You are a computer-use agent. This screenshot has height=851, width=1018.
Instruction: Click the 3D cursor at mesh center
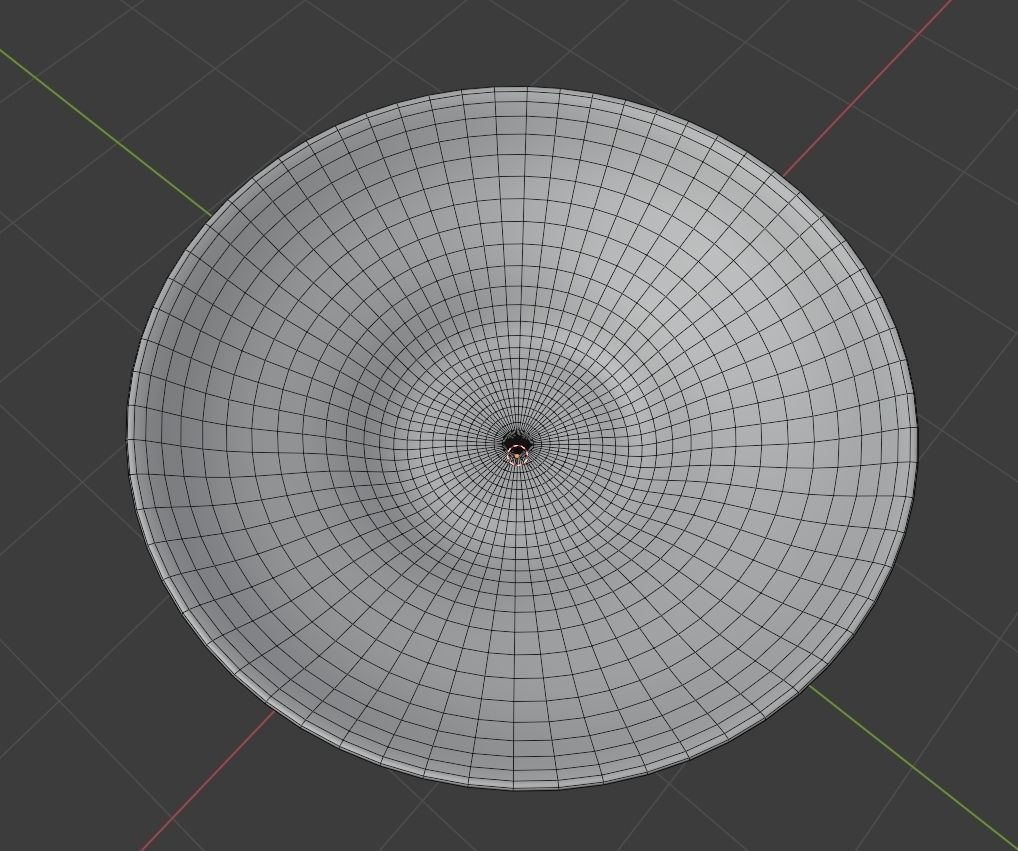pos(517,455)
